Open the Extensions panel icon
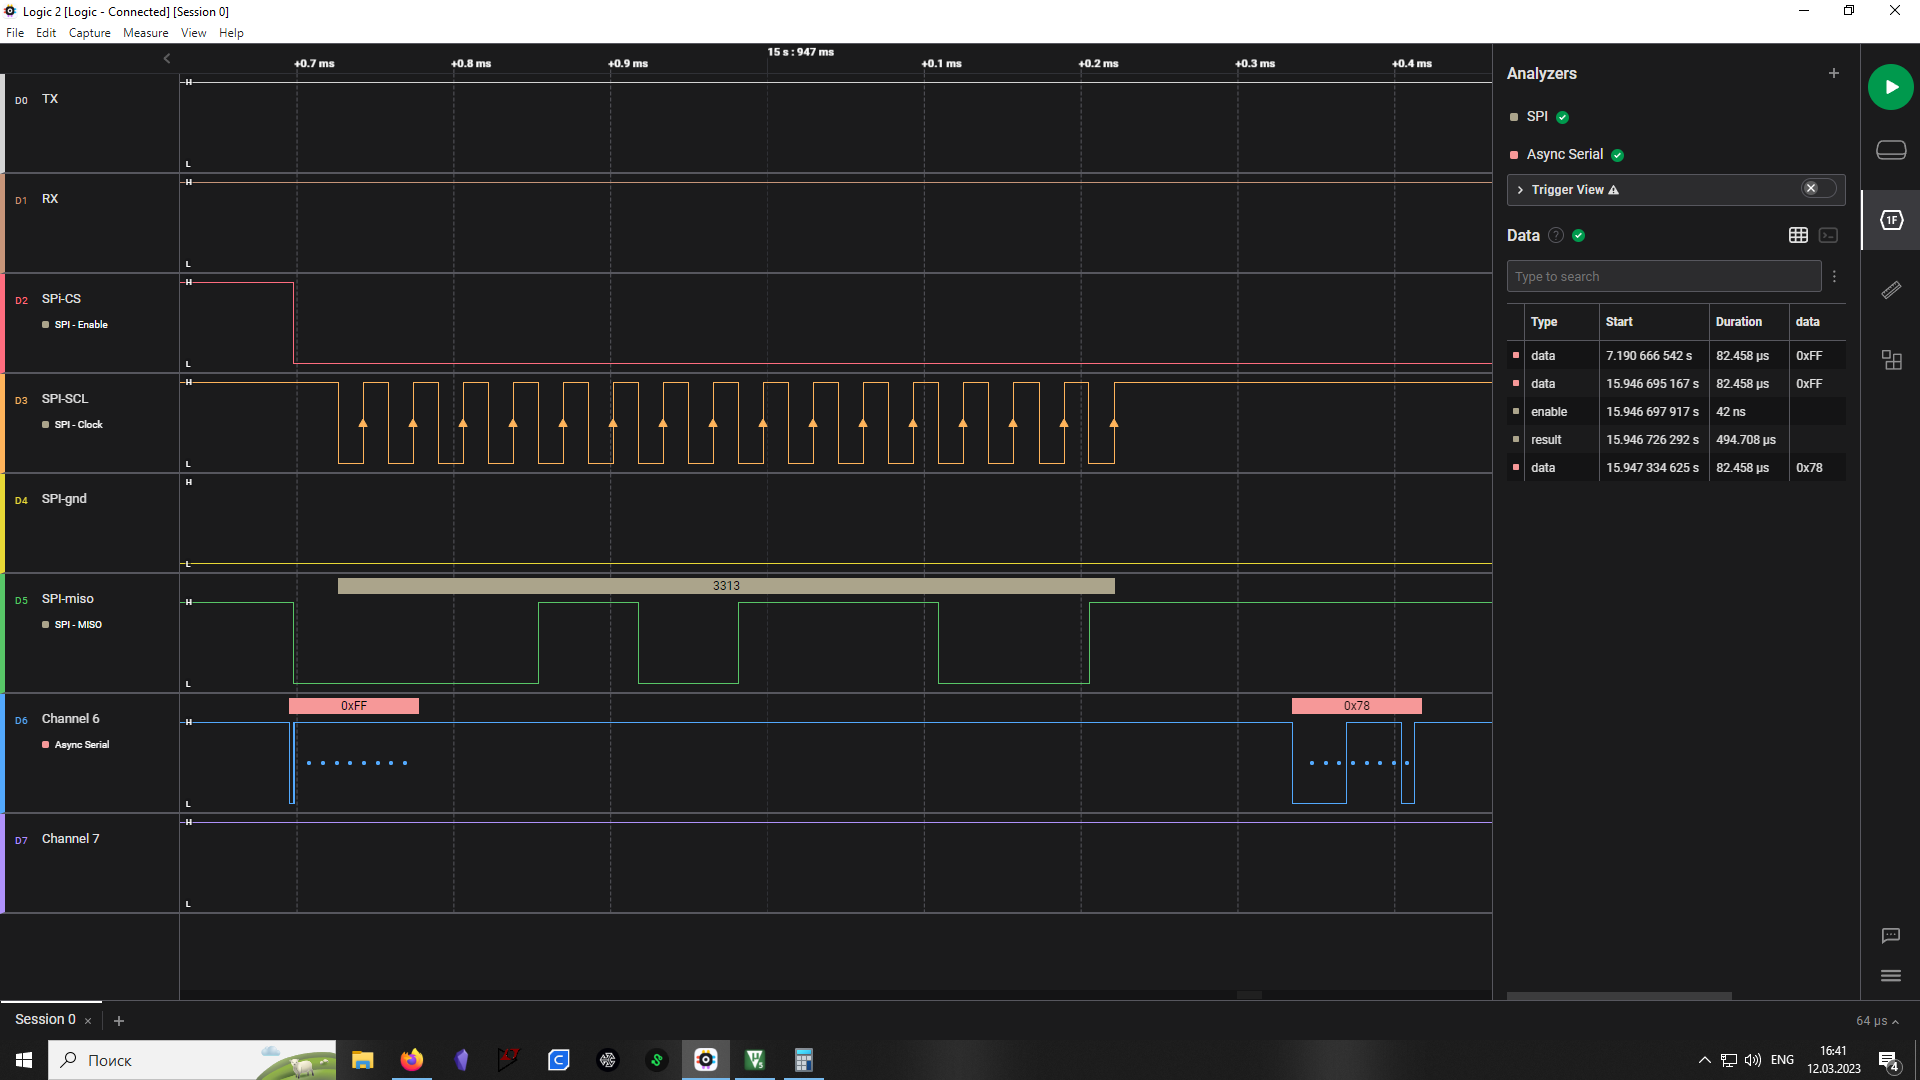Screen dimensions: 1920x1080 (x=1890, y=360)
